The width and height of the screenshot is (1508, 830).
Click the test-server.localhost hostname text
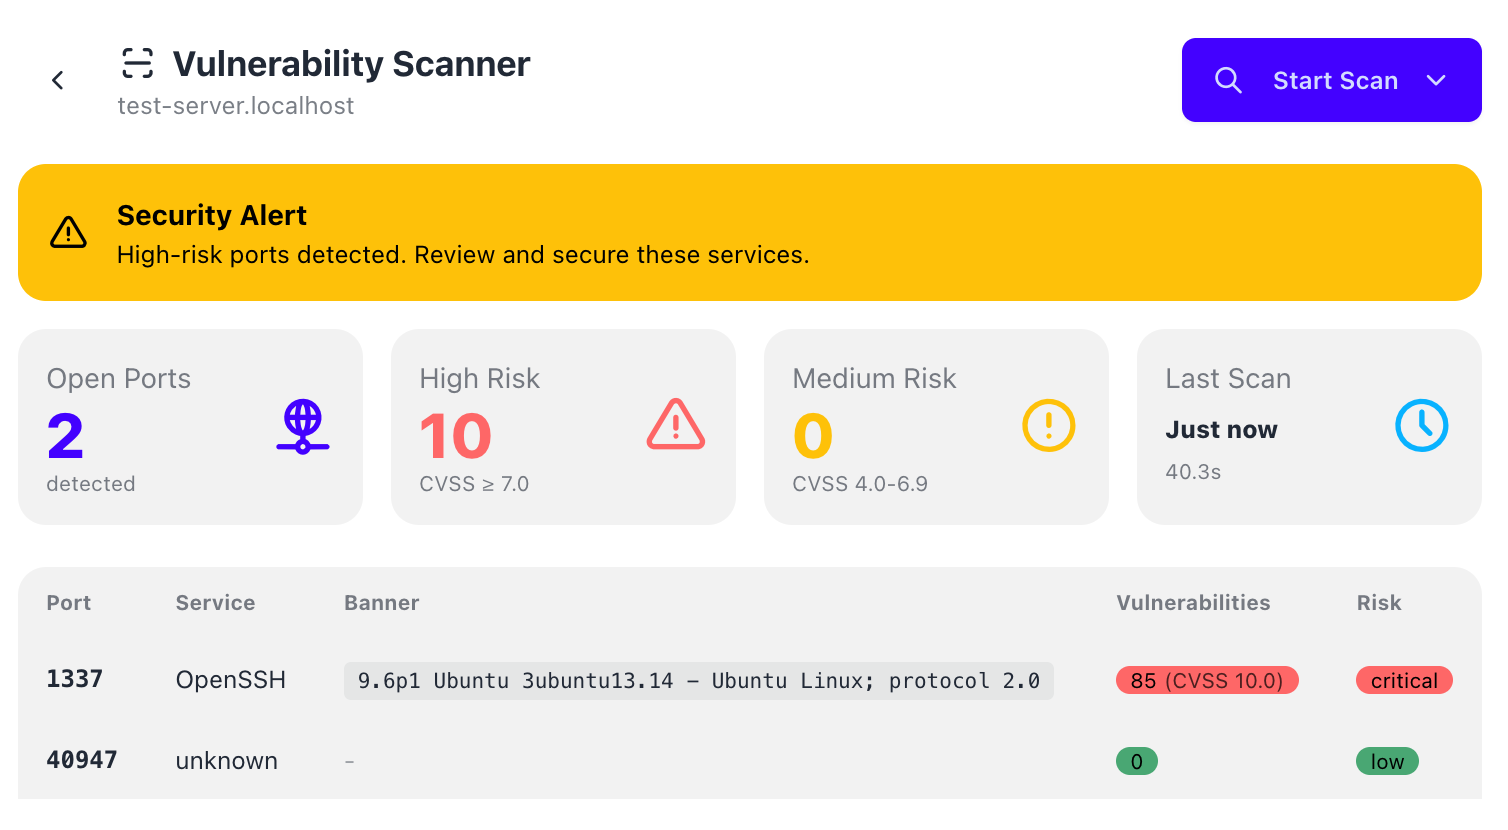pos(236,106)
